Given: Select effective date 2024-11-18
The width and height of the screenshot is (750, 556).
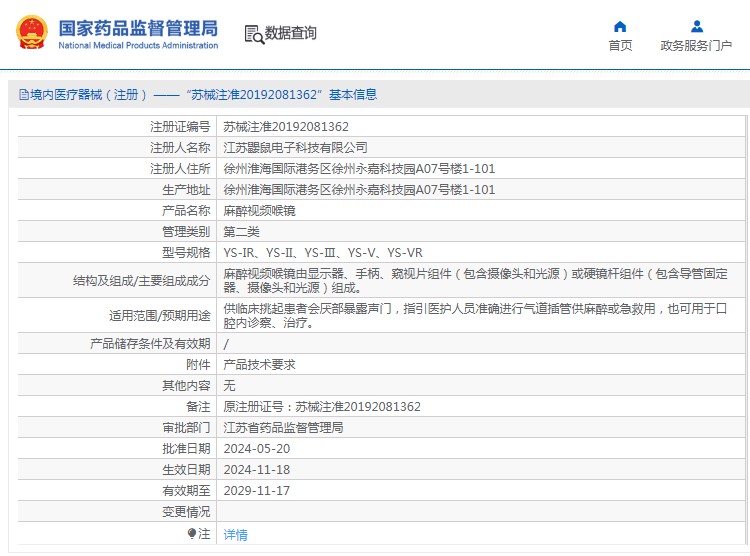Looking at the screenshot, I should (x=256, y=470).
